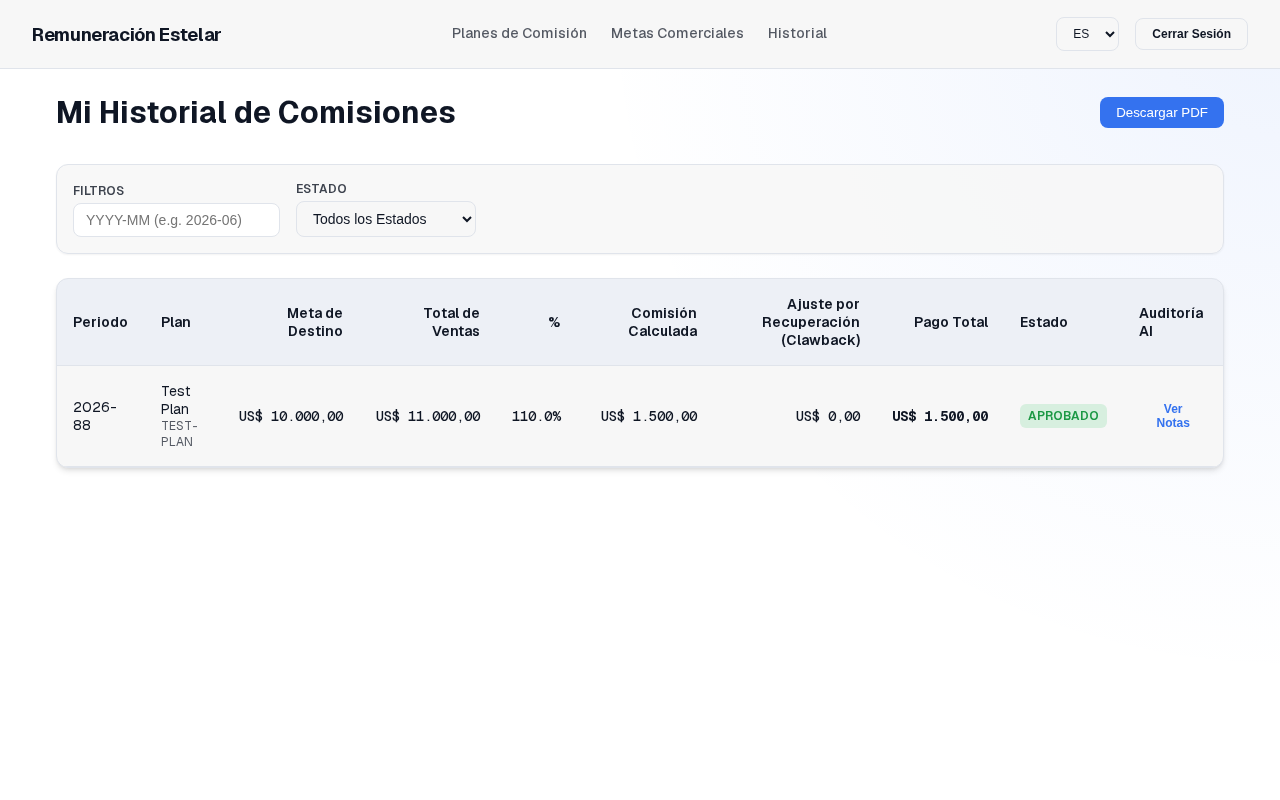The height and width of the screenshot is (800, 1280).
Task: Click the APROBADO status badge
Action: 1063,416
